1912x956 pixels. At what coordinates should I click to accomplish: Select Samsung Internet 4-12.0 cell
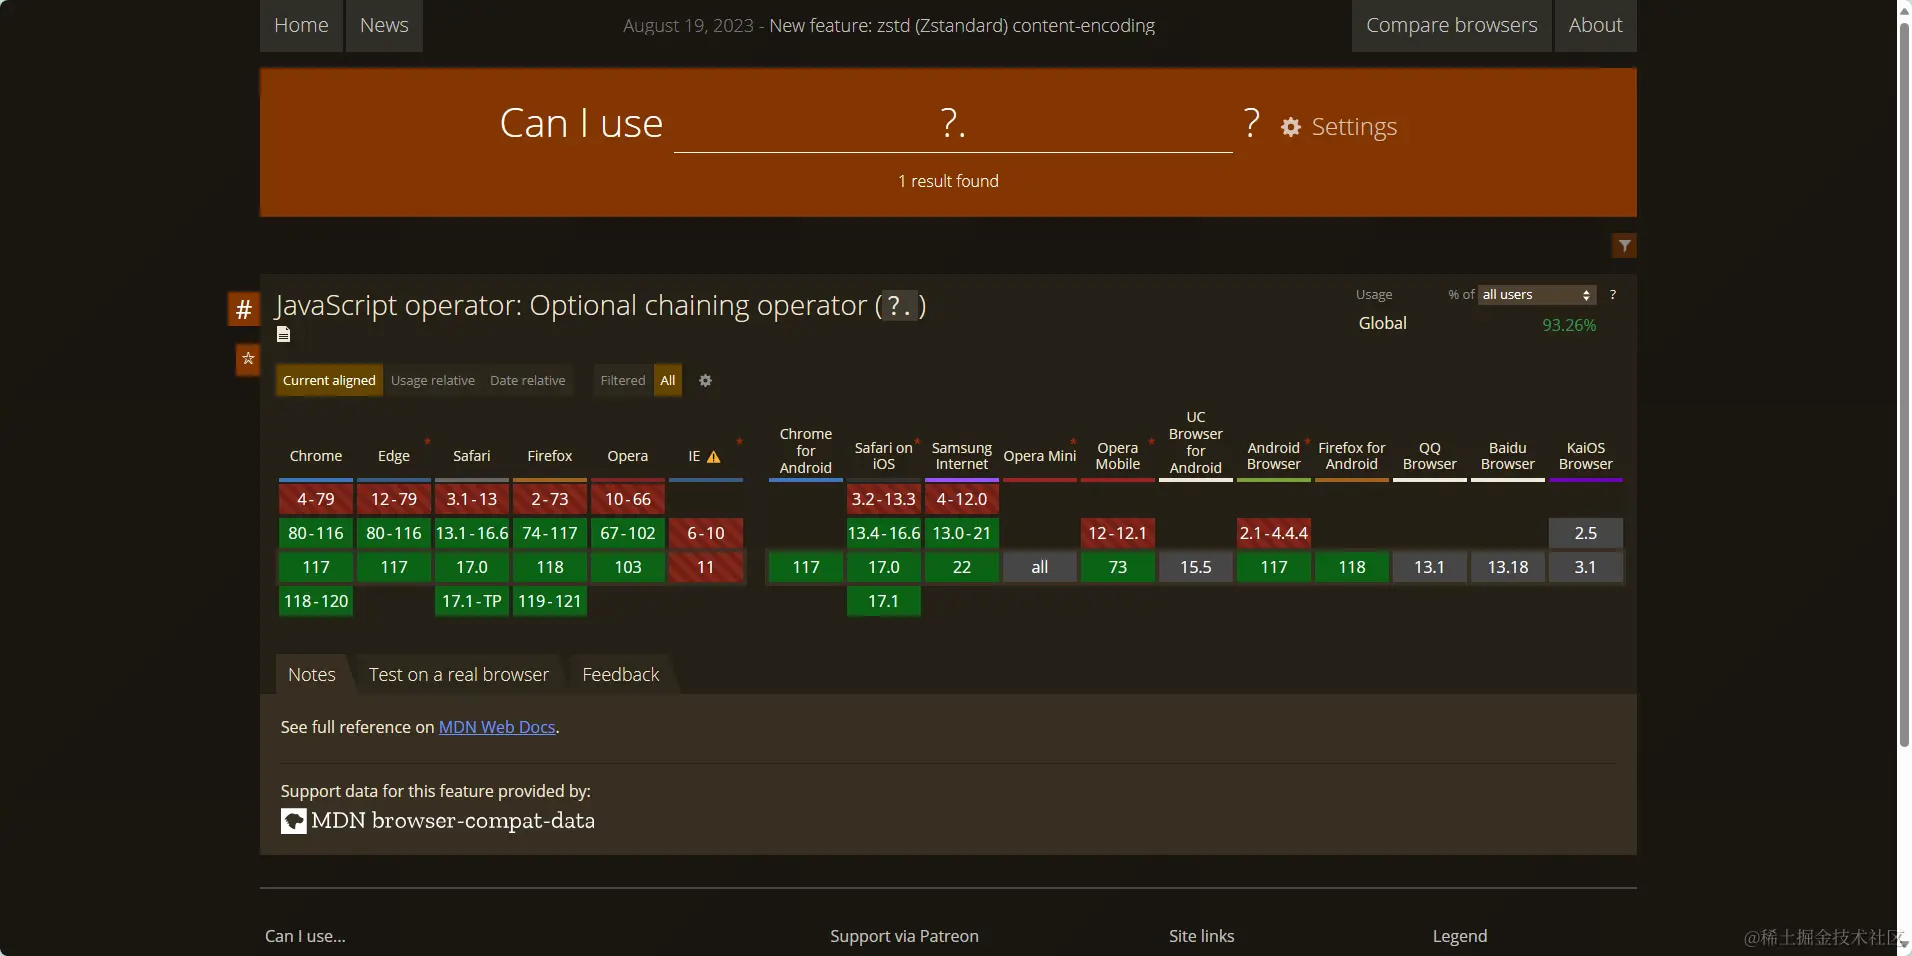point(962,499)
